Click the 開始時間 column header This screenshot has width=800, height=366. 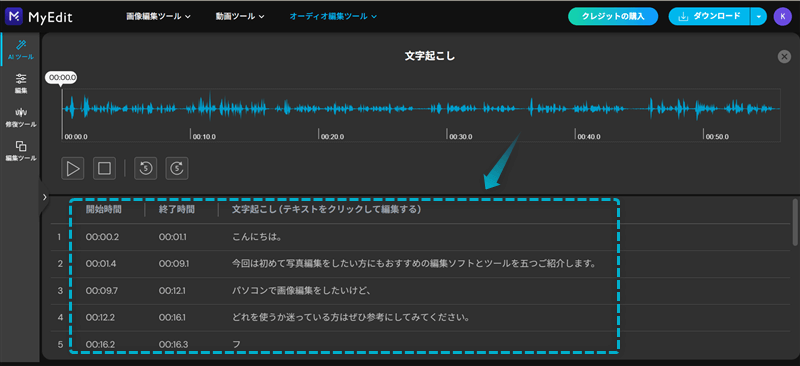[104, 209]
